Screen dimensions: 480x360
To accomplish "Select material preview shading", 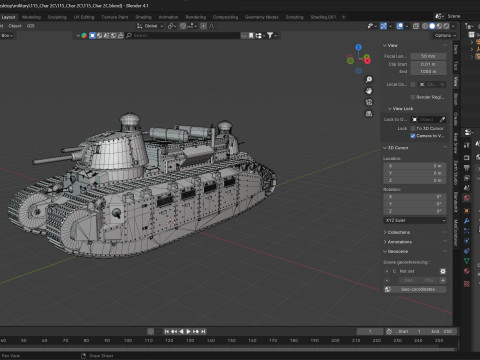I will [439, 26].
